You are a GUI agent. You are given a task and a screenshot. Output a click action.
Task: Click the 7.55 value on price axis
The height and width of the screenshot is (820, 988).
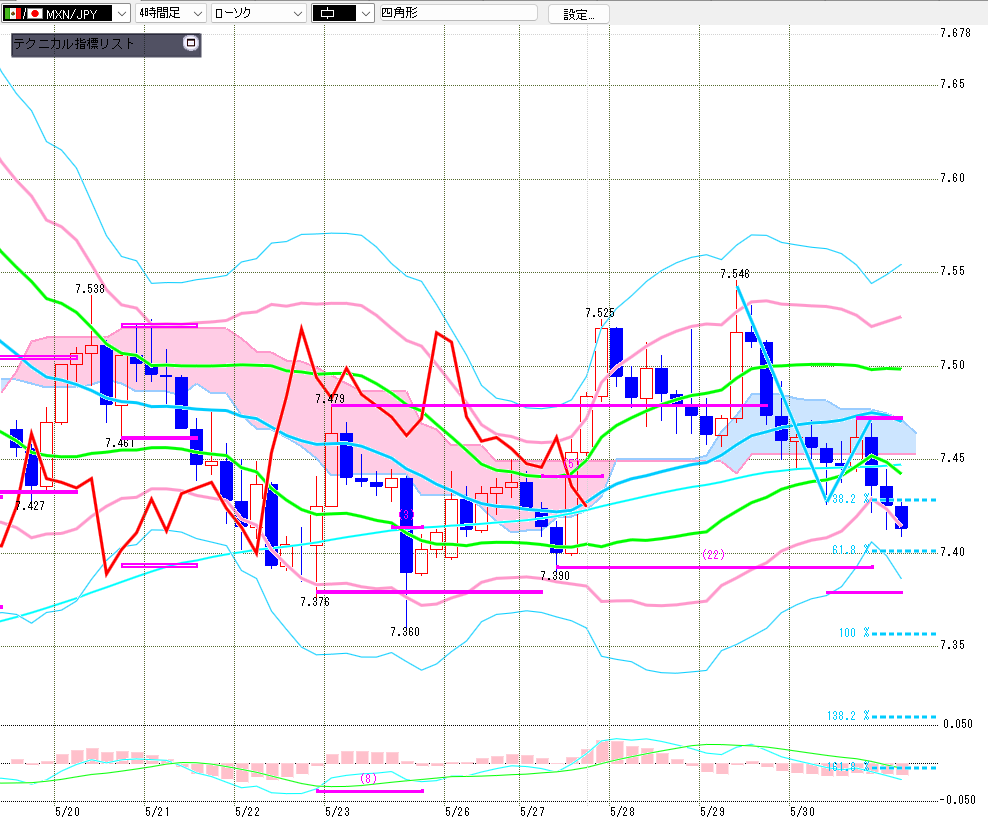[x=952, y=271]
